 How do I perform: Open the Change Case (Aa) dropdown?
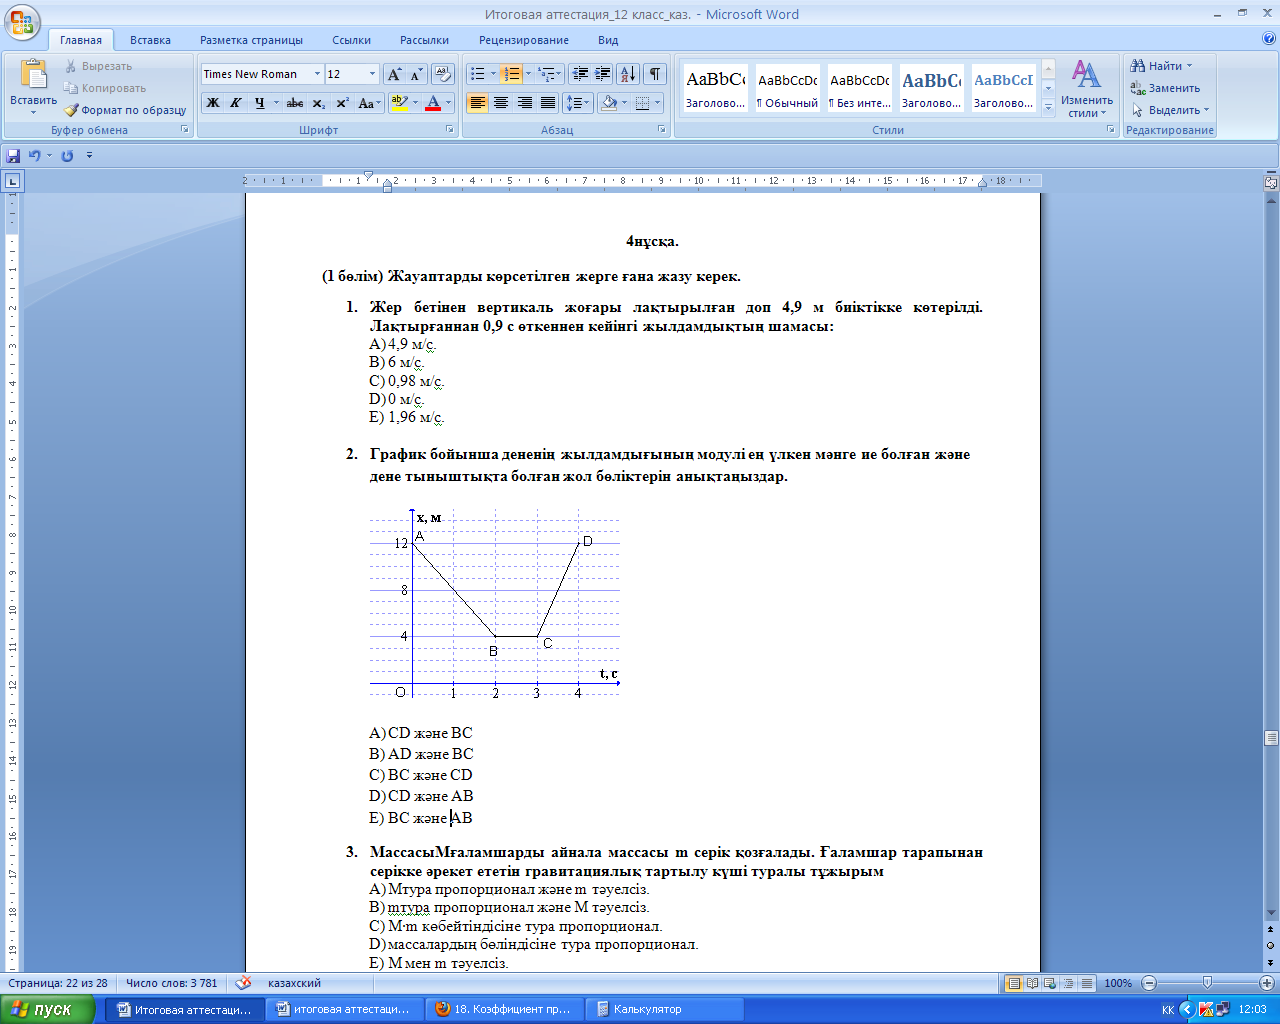369,103
